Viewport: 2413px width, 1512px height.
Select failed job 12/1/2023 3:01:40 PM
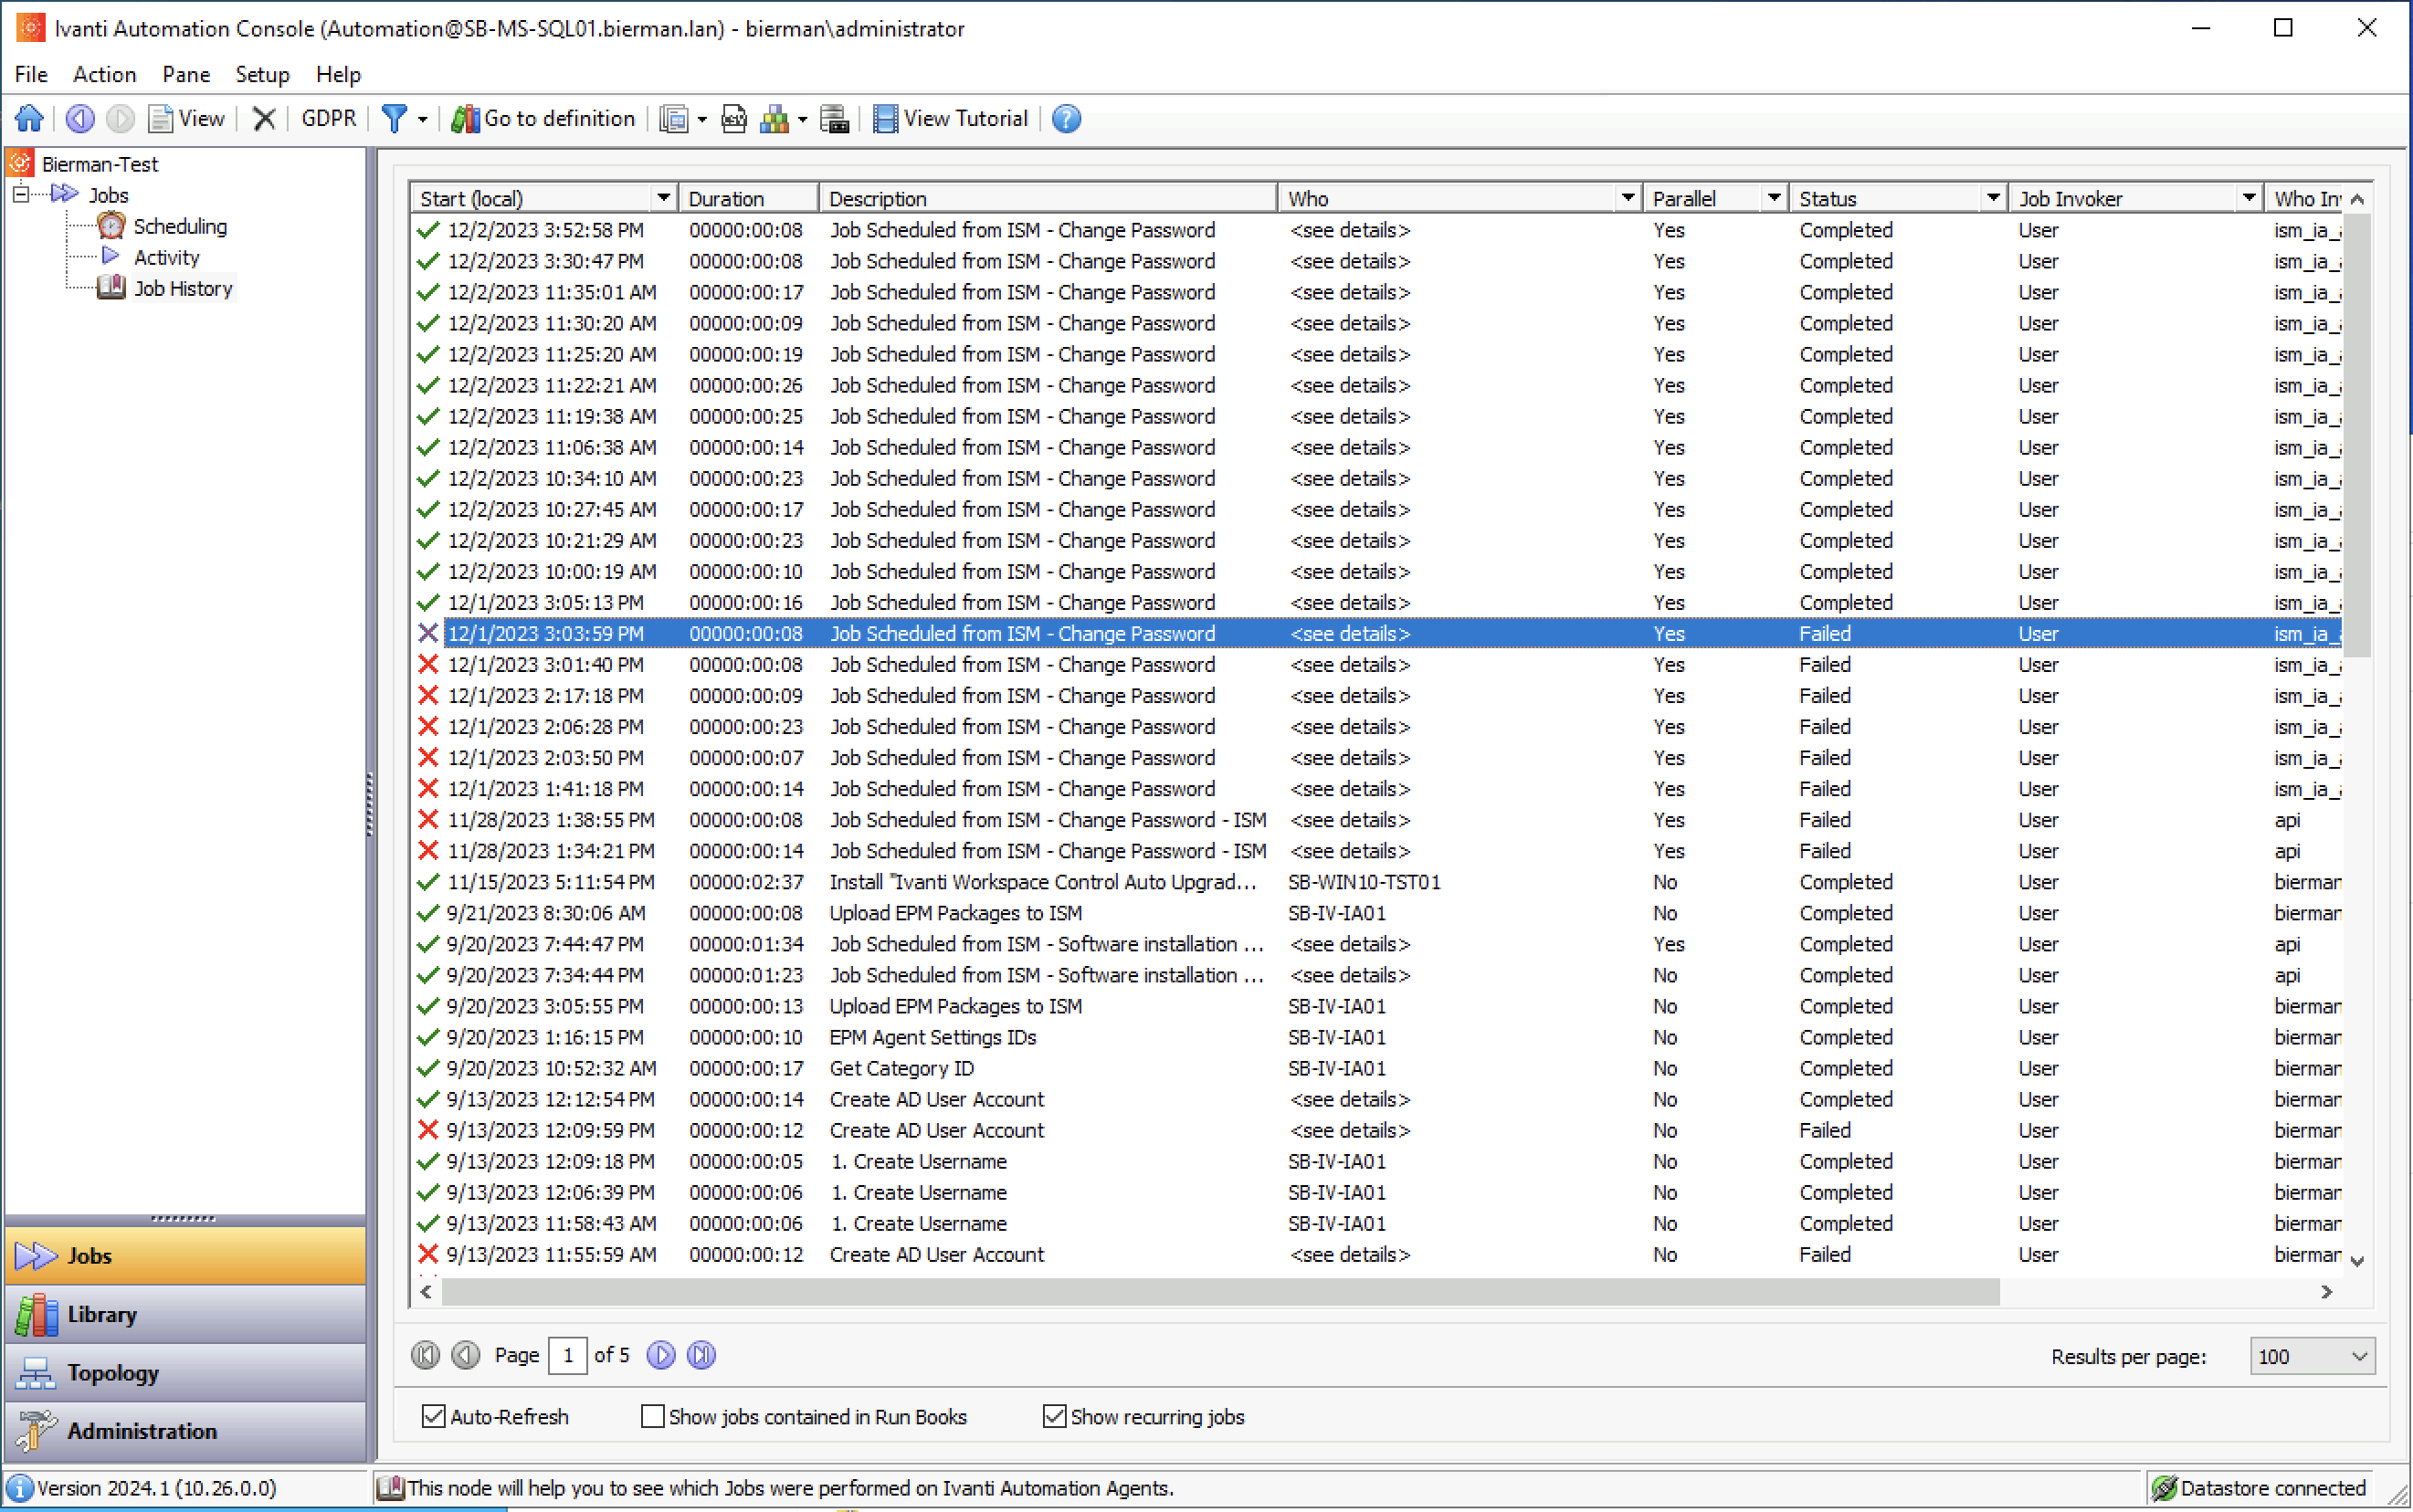click(x=1377, y=664)
